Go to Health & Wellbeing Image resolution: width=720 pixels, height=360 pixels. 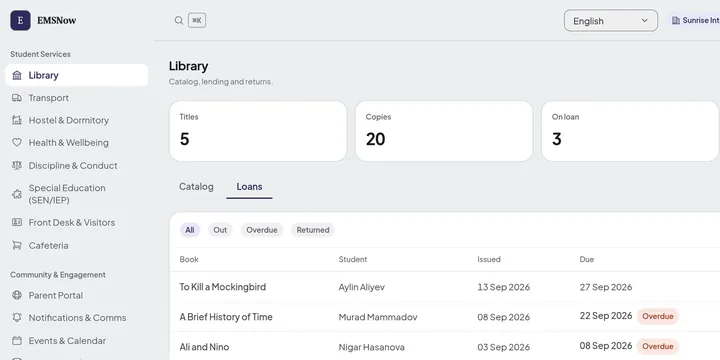[77, 143]
